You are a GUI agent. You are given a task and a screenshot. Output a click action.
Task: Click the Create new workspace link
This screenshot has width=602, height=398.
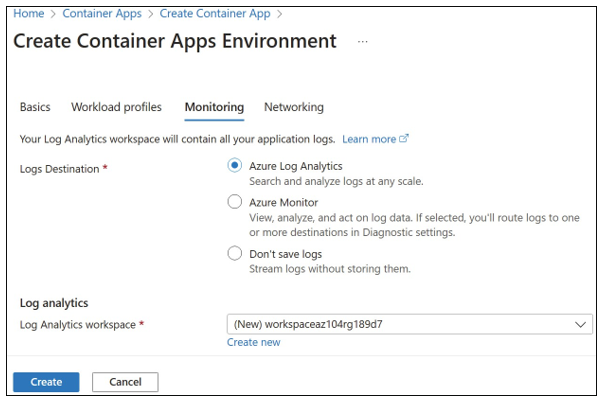(253, 342)
